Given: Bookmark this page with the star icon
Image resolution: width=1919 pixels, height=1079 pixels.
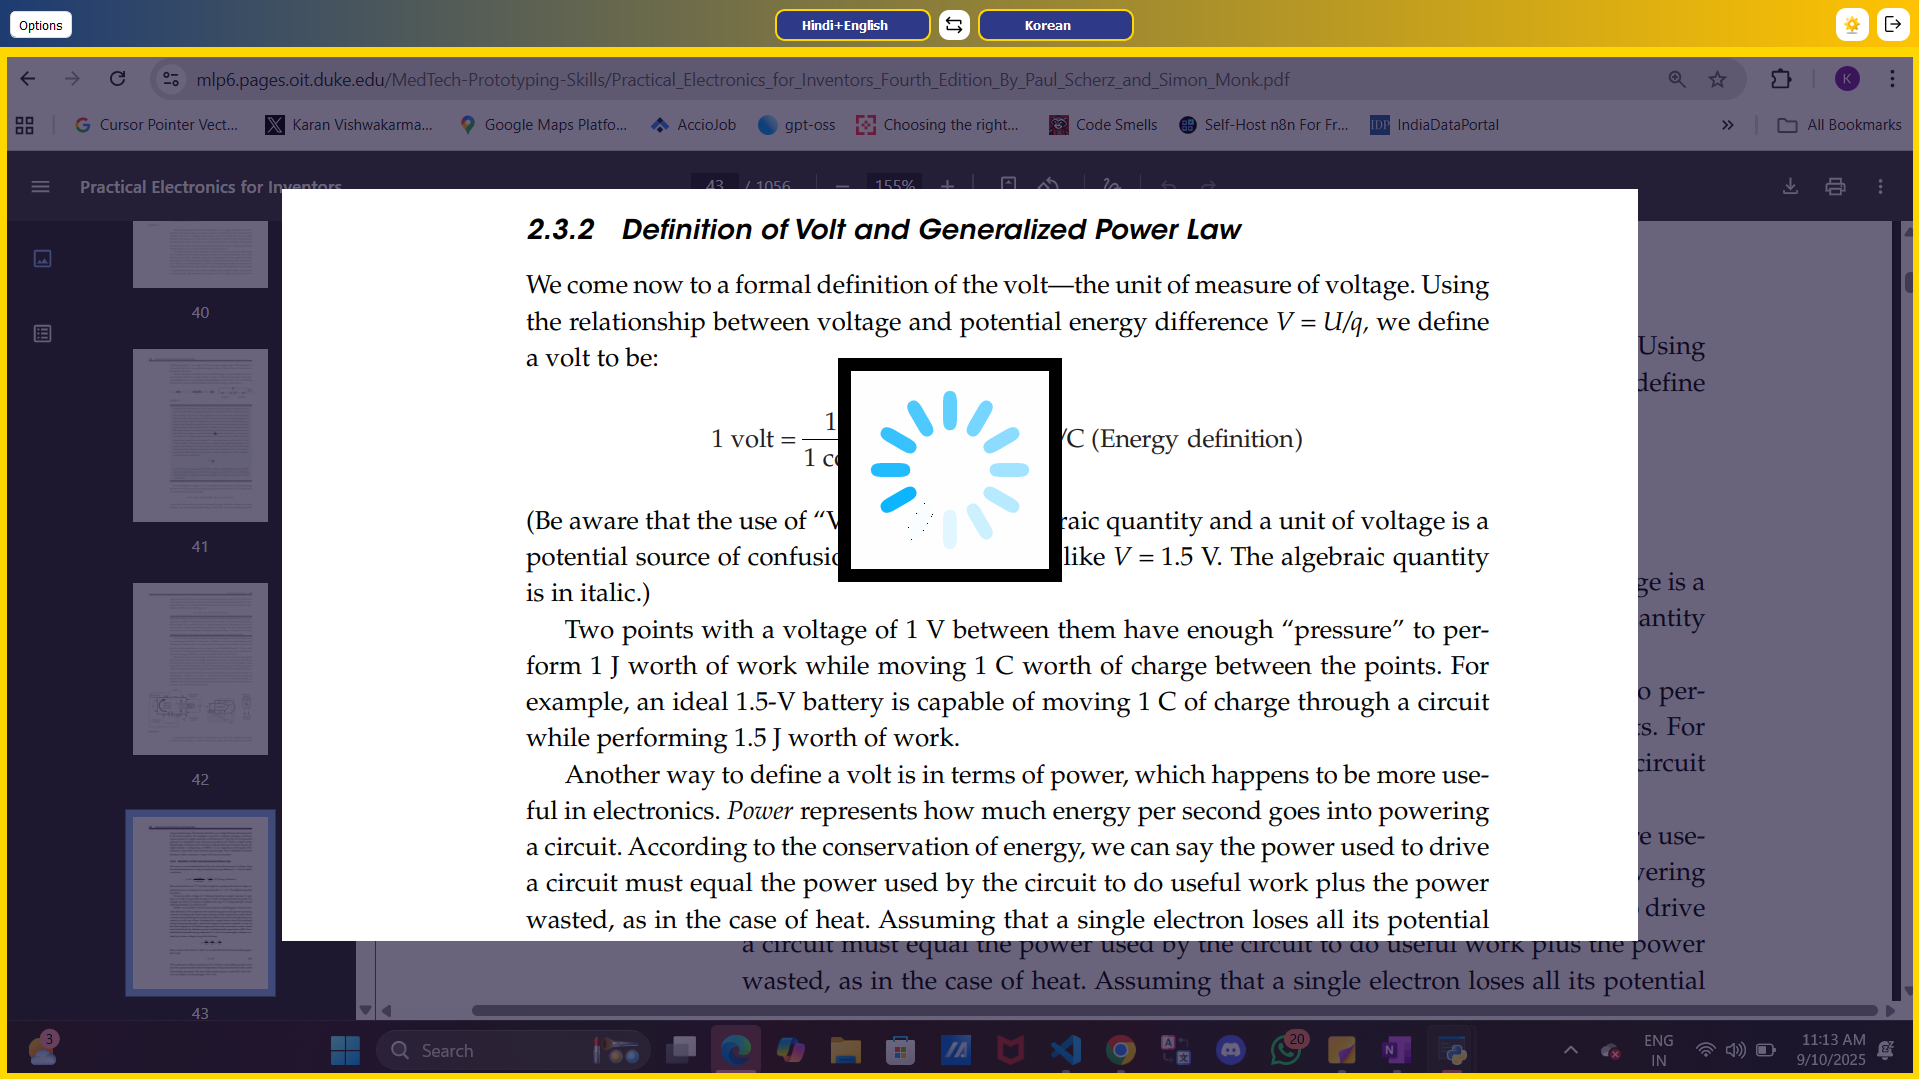Looking at the screenshot, I should tap(1717, 79).
